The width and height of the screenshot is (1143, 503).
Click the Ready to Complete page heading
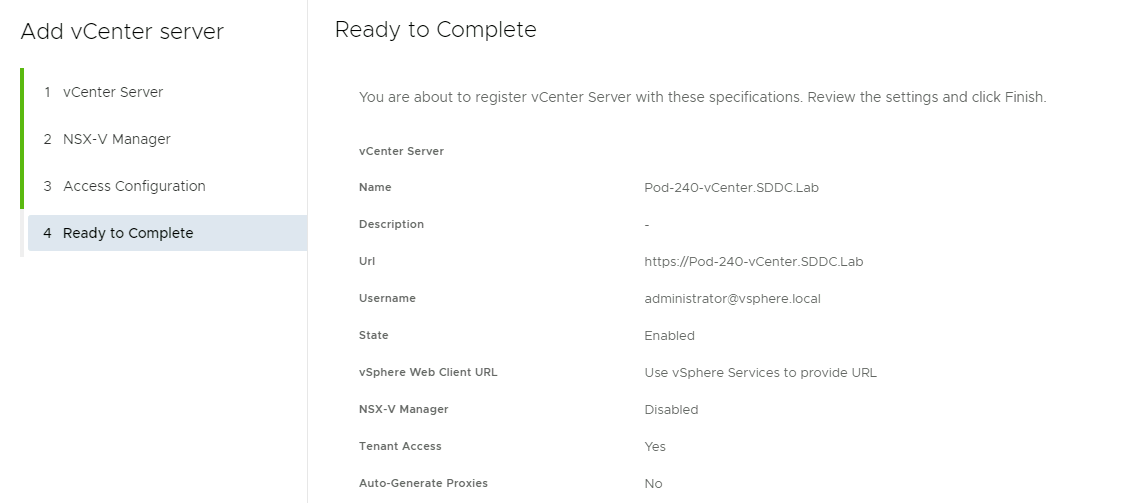click(x=435, y=30)
